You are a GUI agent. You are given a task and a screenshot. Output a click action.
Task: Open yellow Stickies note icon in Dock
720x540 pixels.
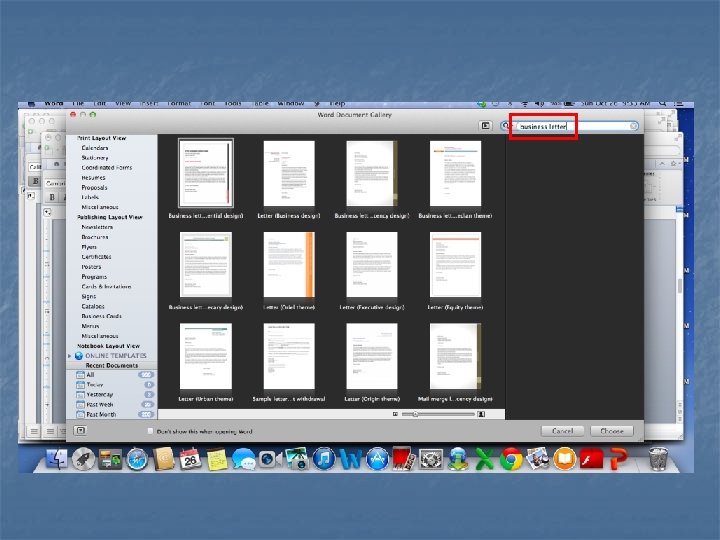[x=217, y=459]
